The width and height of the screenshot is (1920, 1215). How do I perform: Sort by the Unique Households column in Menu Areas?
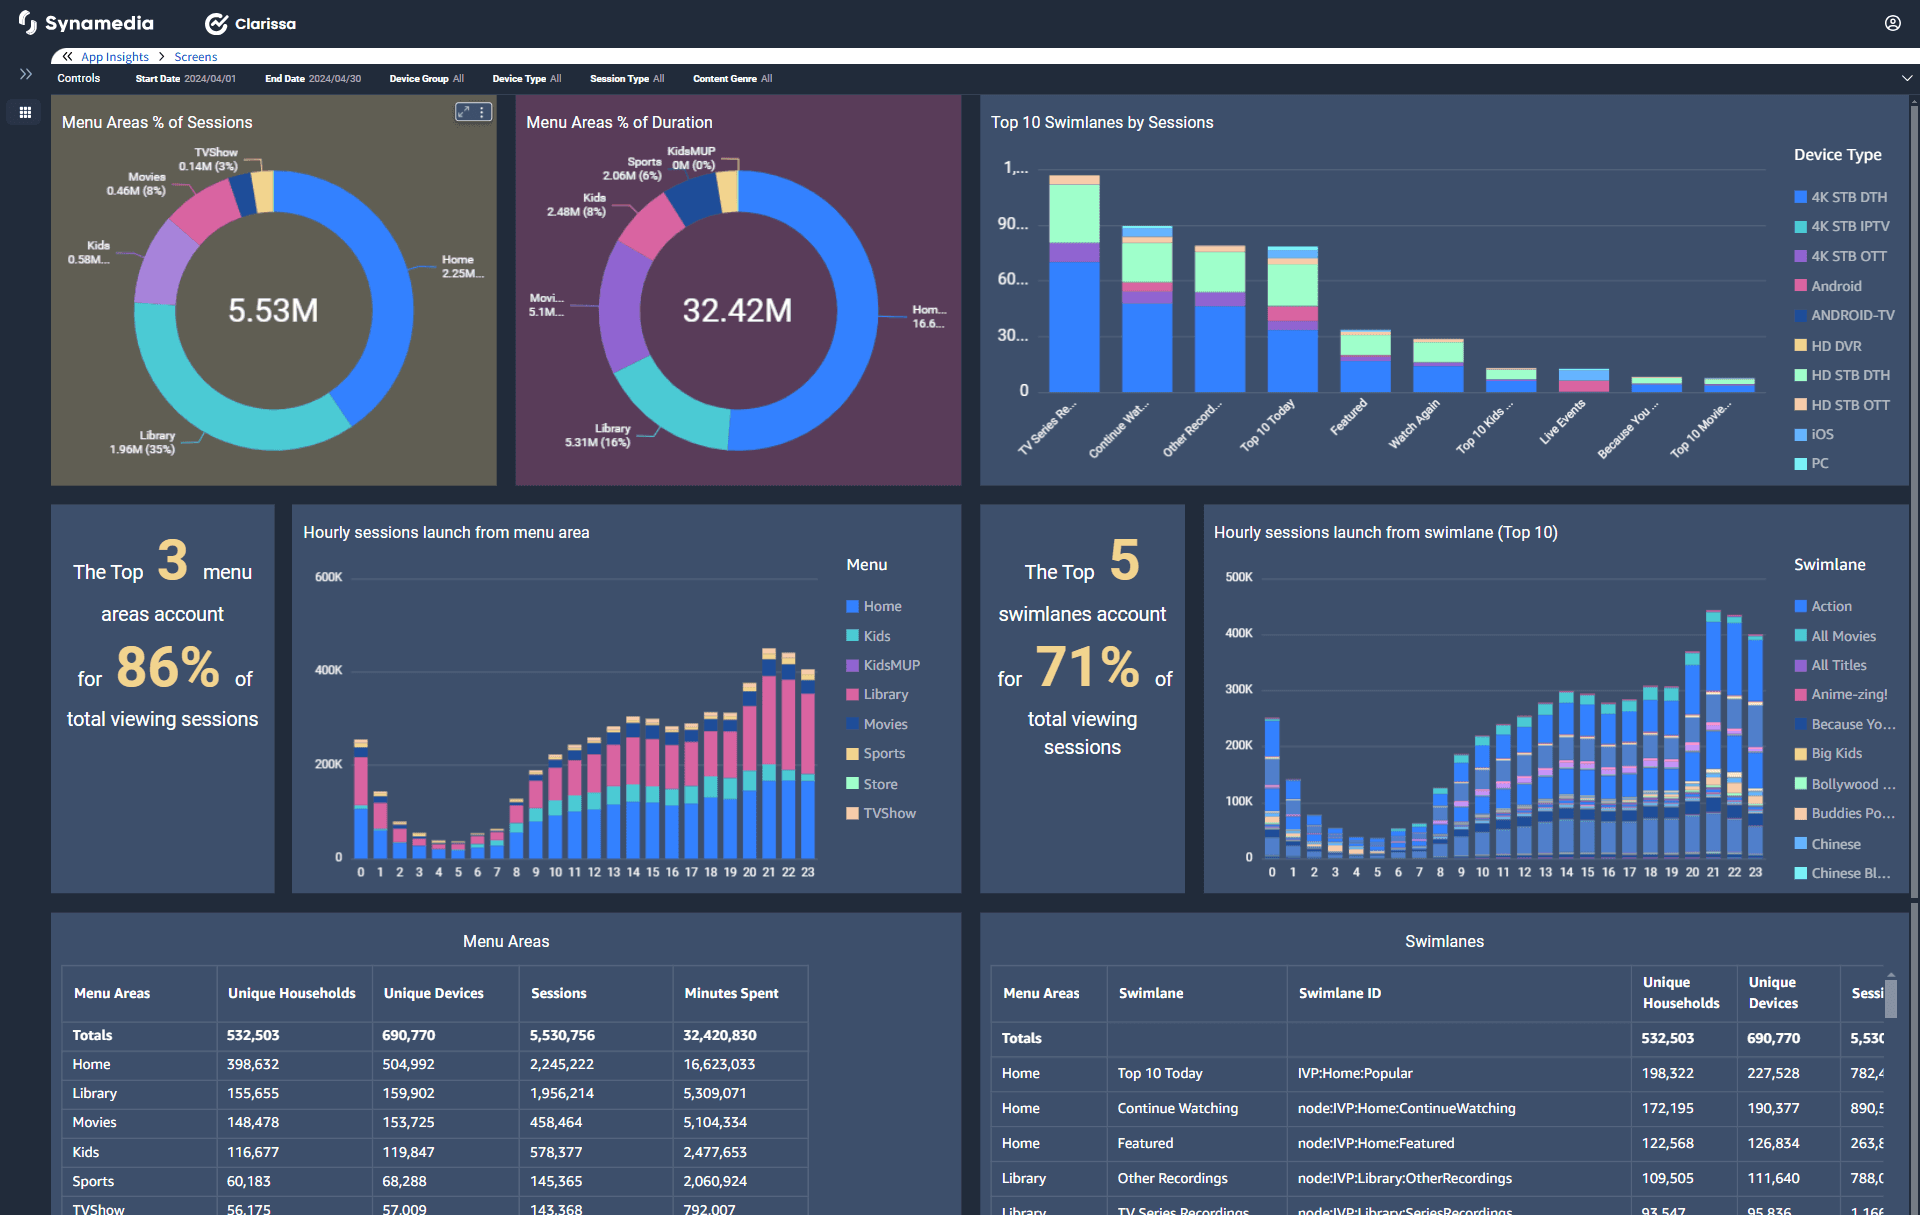coord(291,993)
